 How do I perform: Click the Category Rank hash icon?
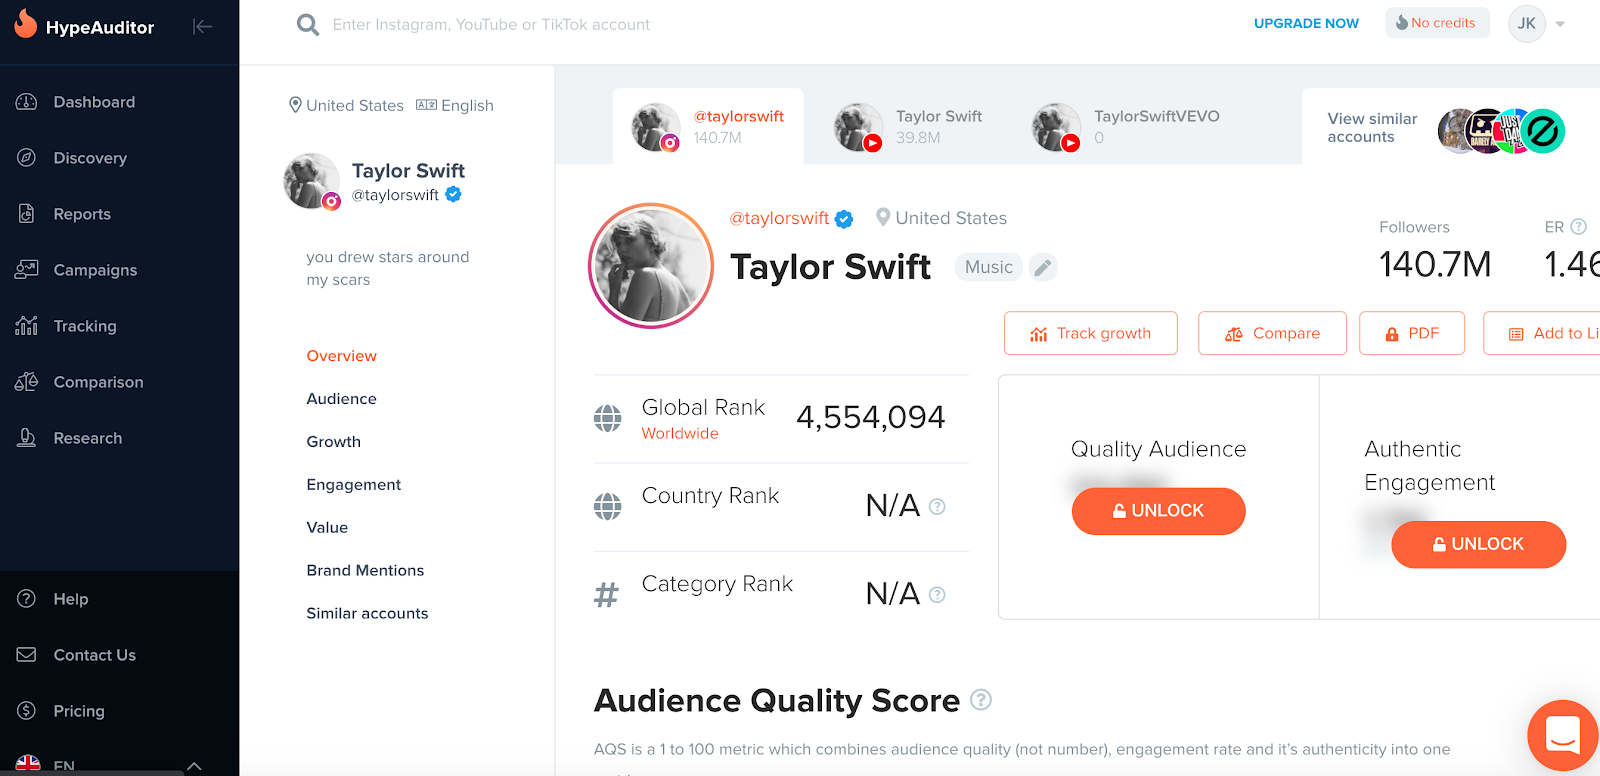(606, 596)
